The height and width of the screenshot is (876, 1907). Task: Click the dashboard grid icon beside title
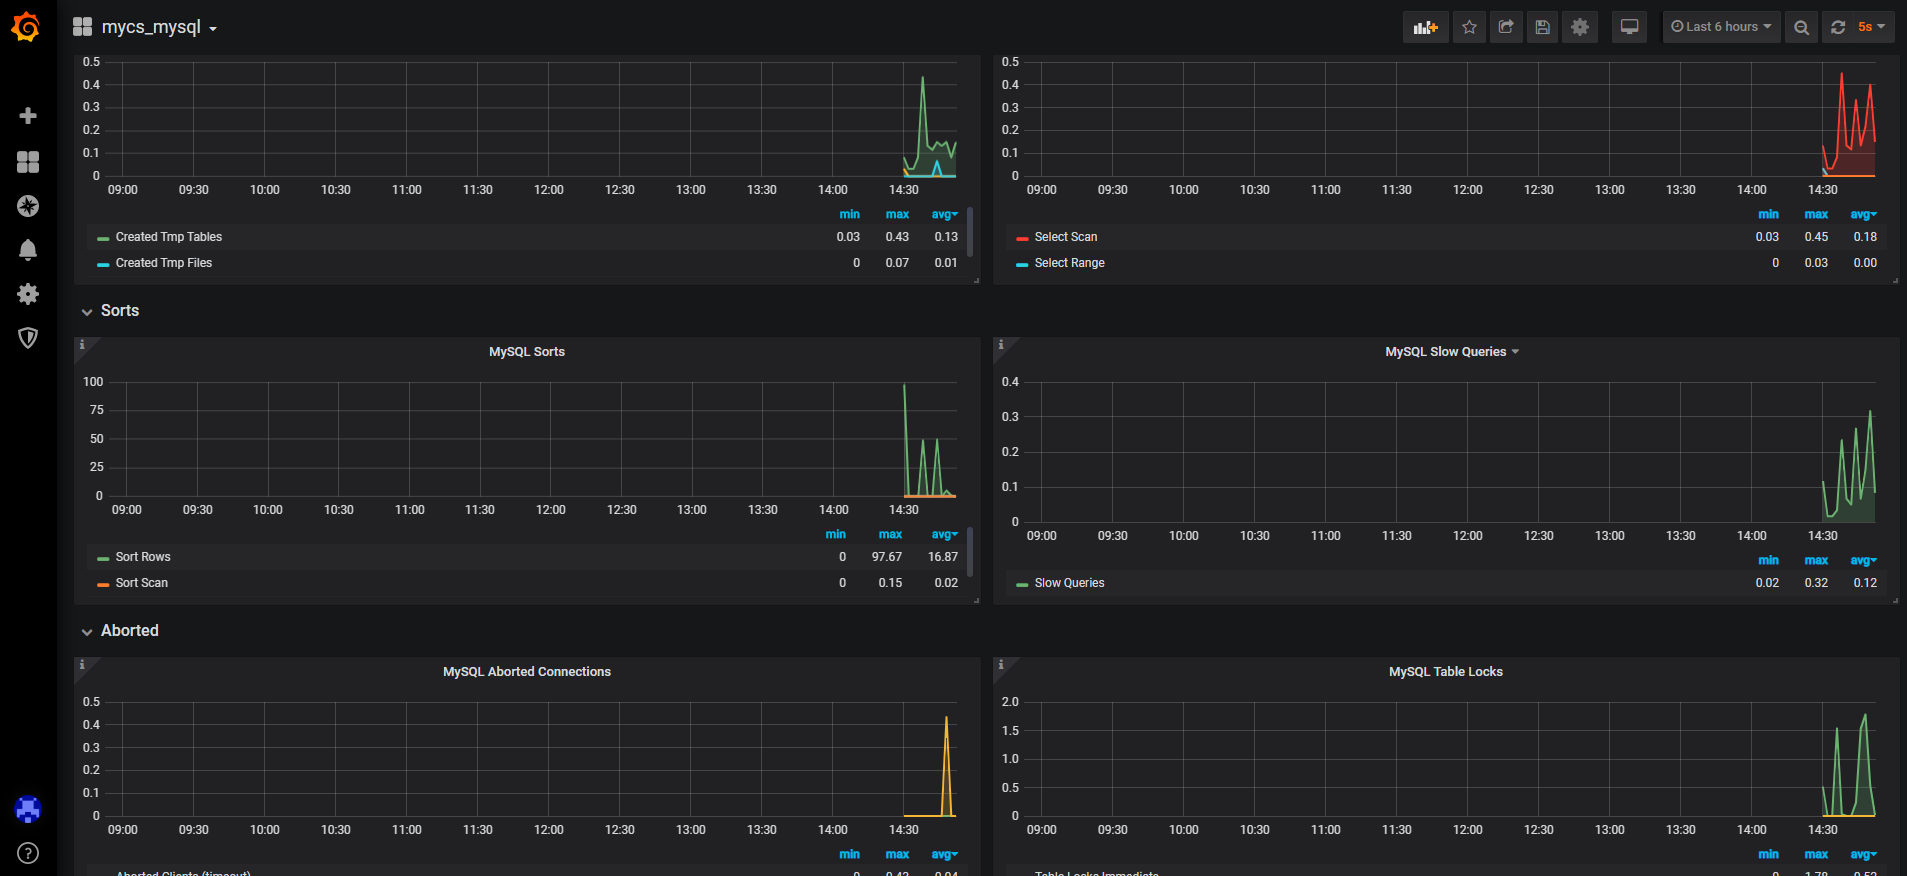[82, 27]
